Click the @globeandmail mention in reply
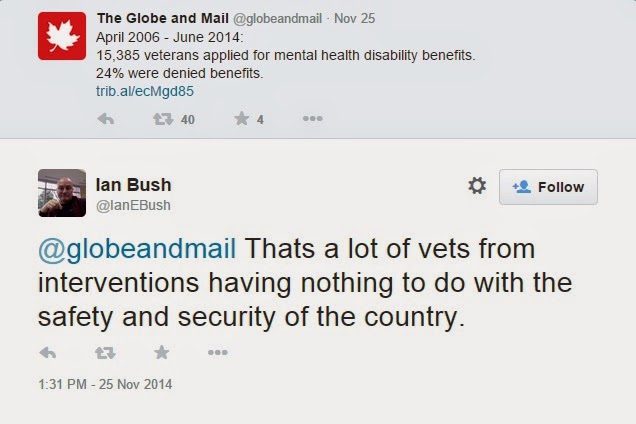 tap(137, 248)
